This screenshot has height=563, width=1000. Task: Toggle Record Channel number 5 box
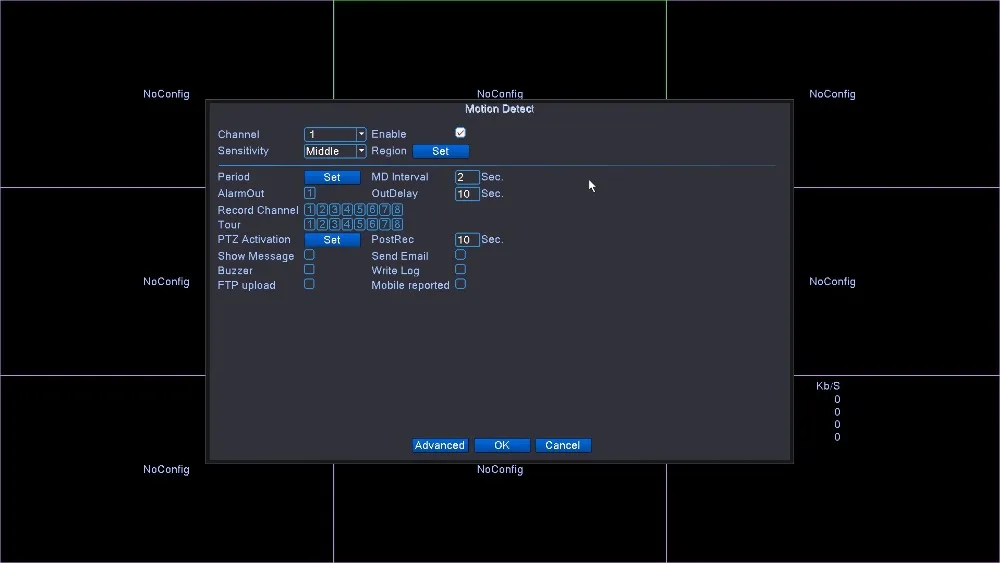[x=360, y=210]
